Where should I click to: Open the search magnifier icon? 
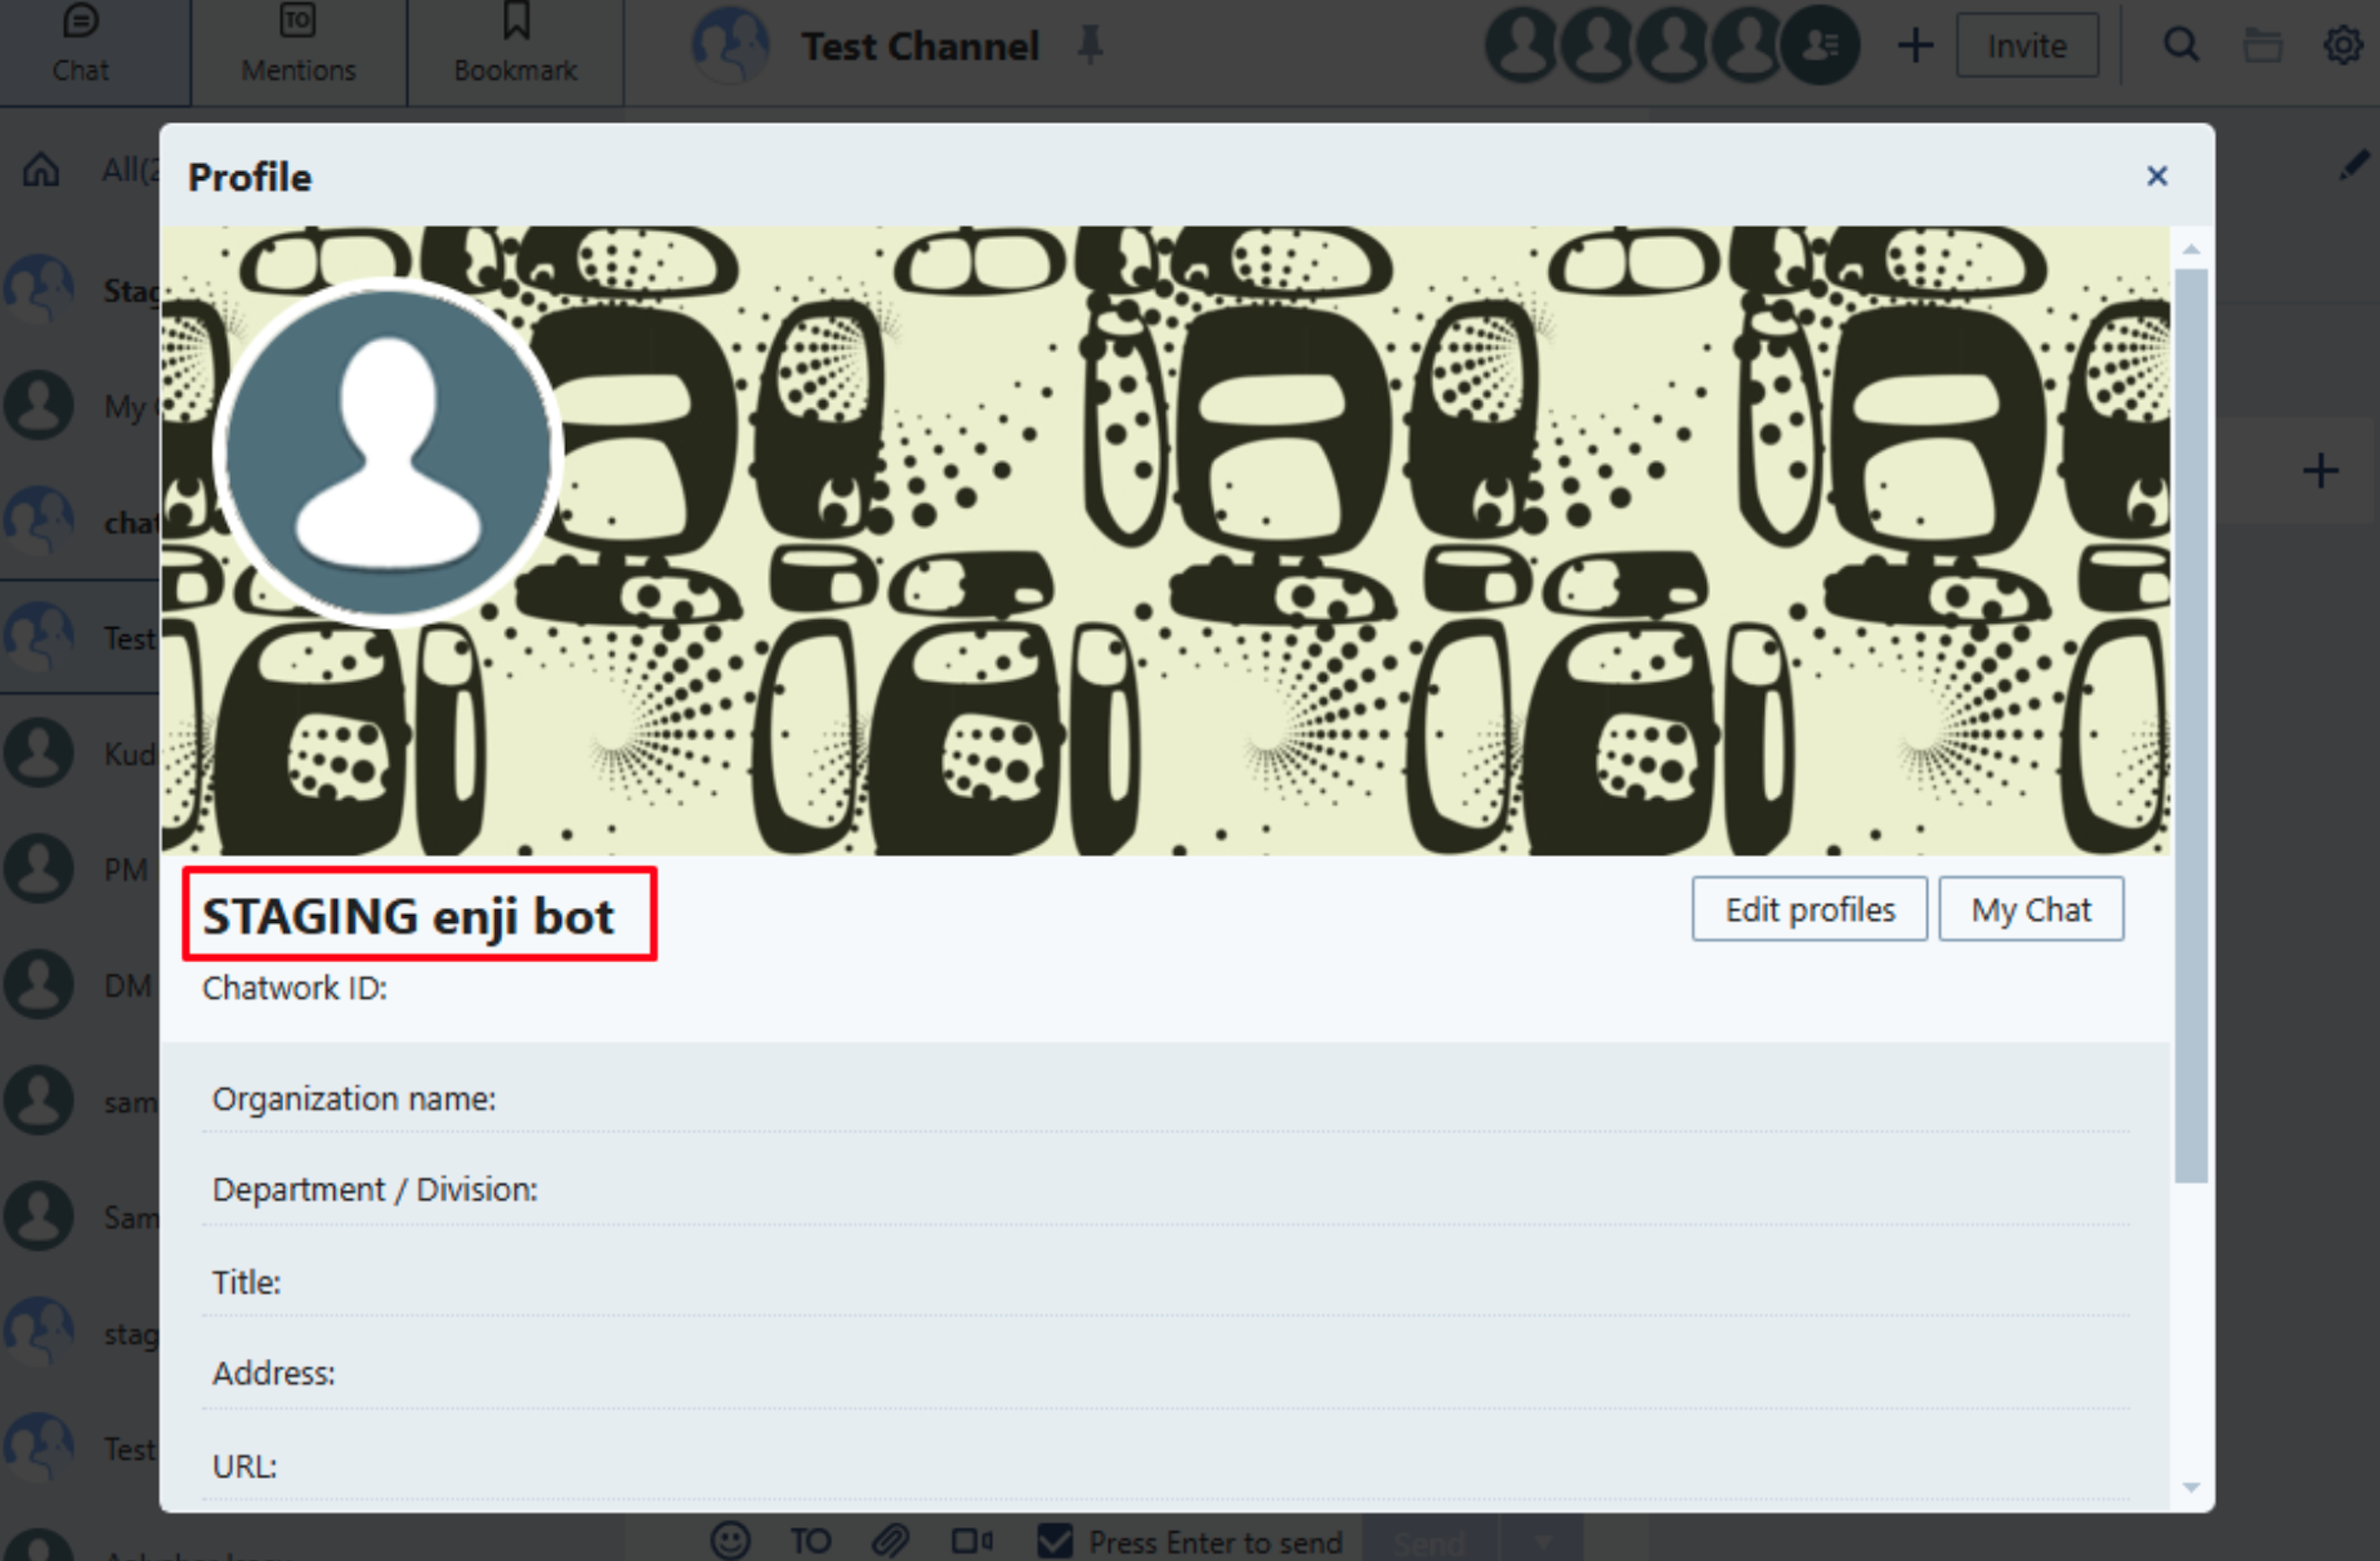tap(2181, 46)
